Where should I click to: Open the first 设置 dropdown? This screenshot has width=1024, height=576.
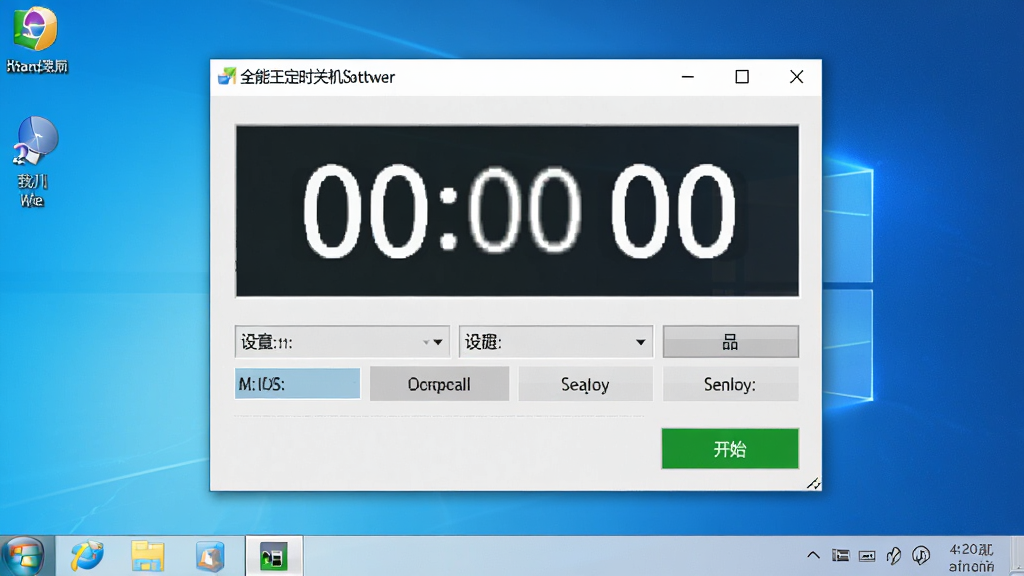coord(342,342)
